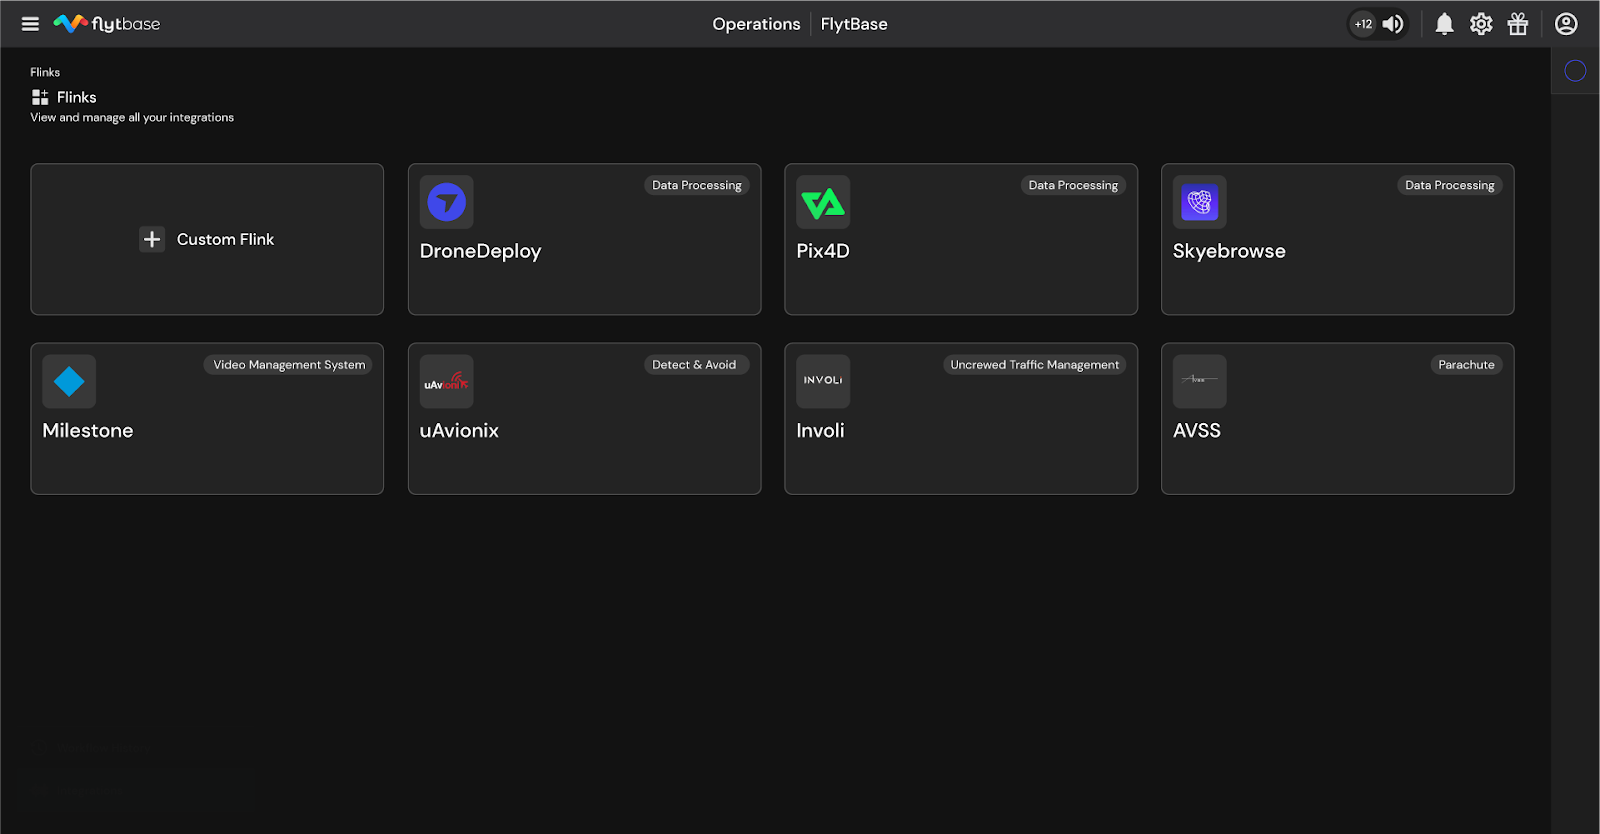This screenshot has width=1600, height=834.
Task: Click the Parachute tag on AVSS card
Action: point(1466,365)
